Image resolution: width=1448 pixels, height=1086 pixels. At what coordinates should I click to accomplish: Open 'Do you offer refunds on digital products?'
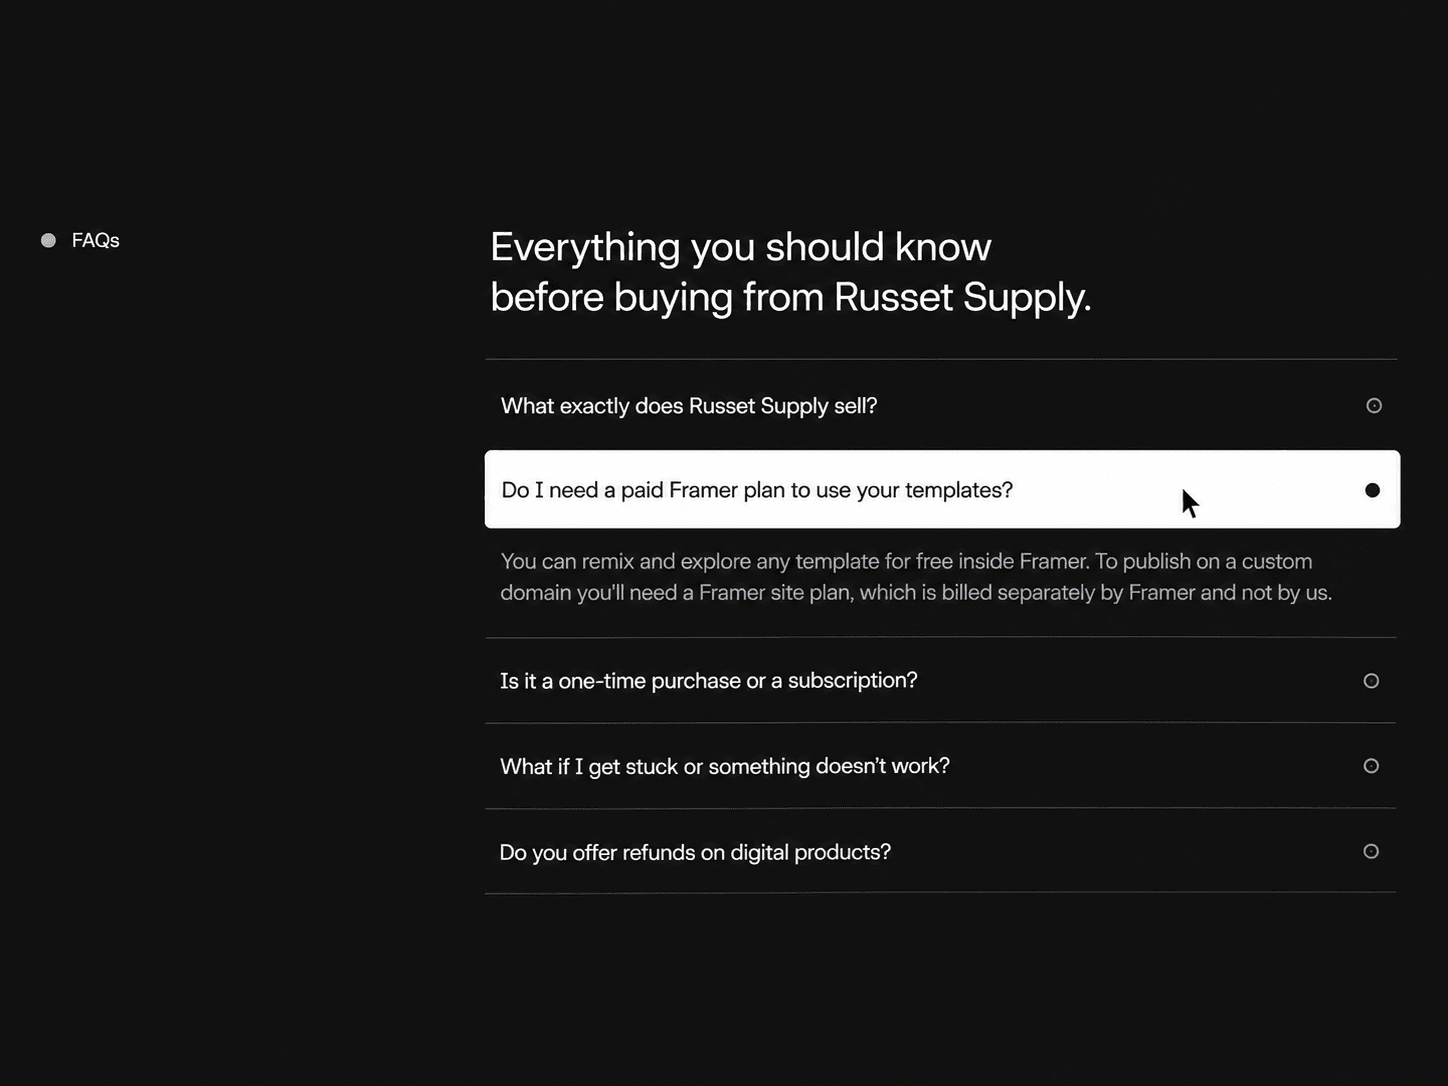(x=941, y=851)
